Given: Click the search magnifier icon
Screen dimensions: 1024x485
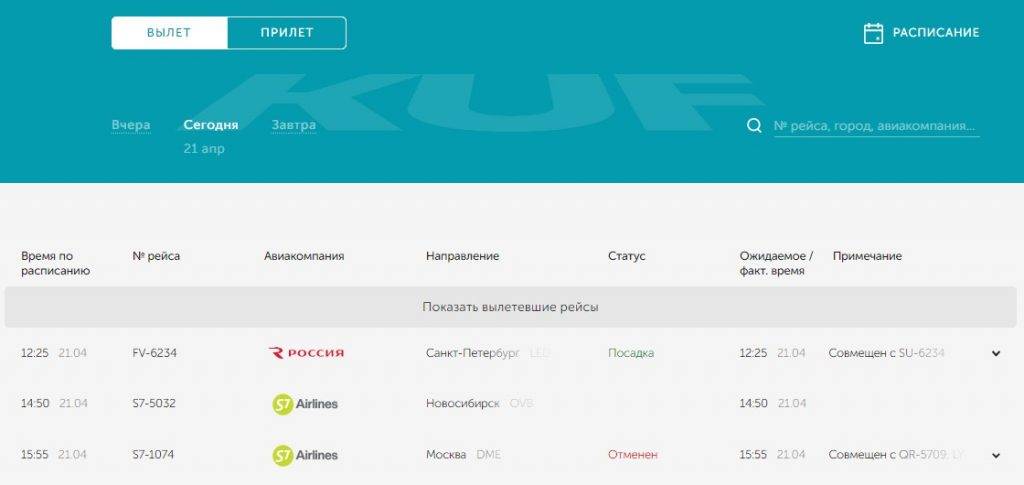Looking at the screenshot, I should (754, 125).
